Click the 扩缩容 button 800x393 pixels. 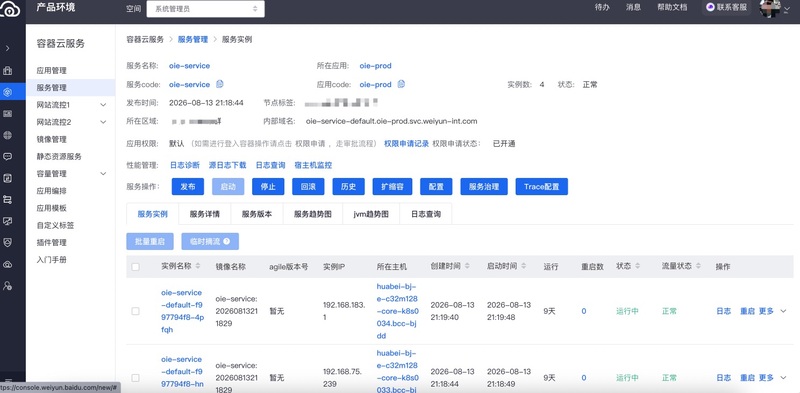(x=392, y=186)
